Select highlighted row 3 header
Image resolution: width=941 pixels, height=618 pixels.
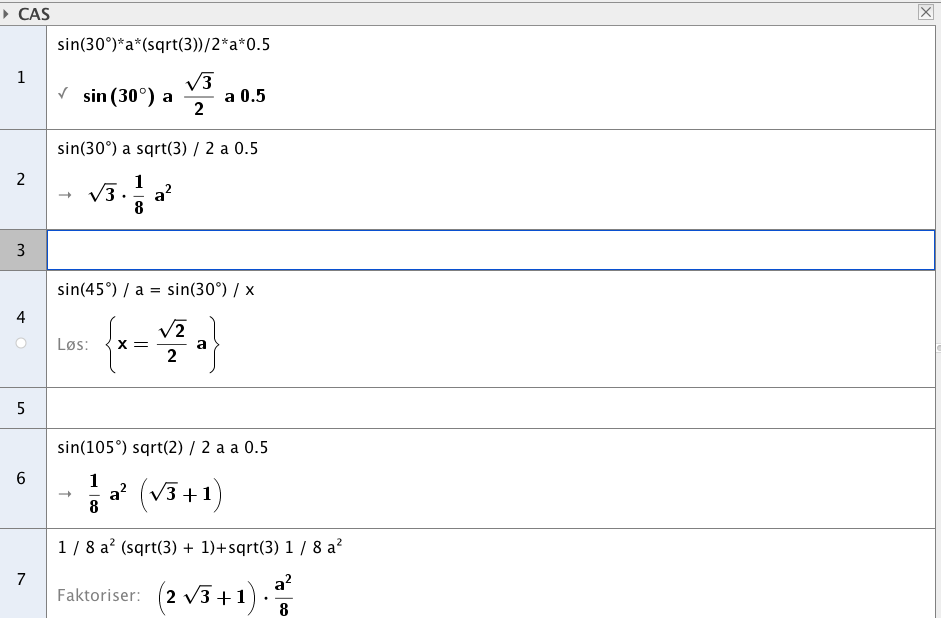21,250
